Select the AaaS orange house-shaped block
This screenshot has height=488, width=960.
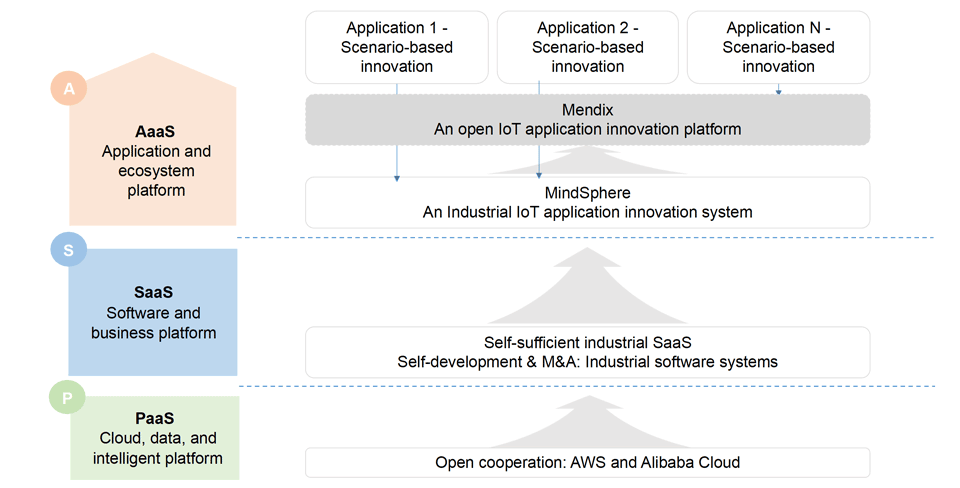click(x=152, y=140)
